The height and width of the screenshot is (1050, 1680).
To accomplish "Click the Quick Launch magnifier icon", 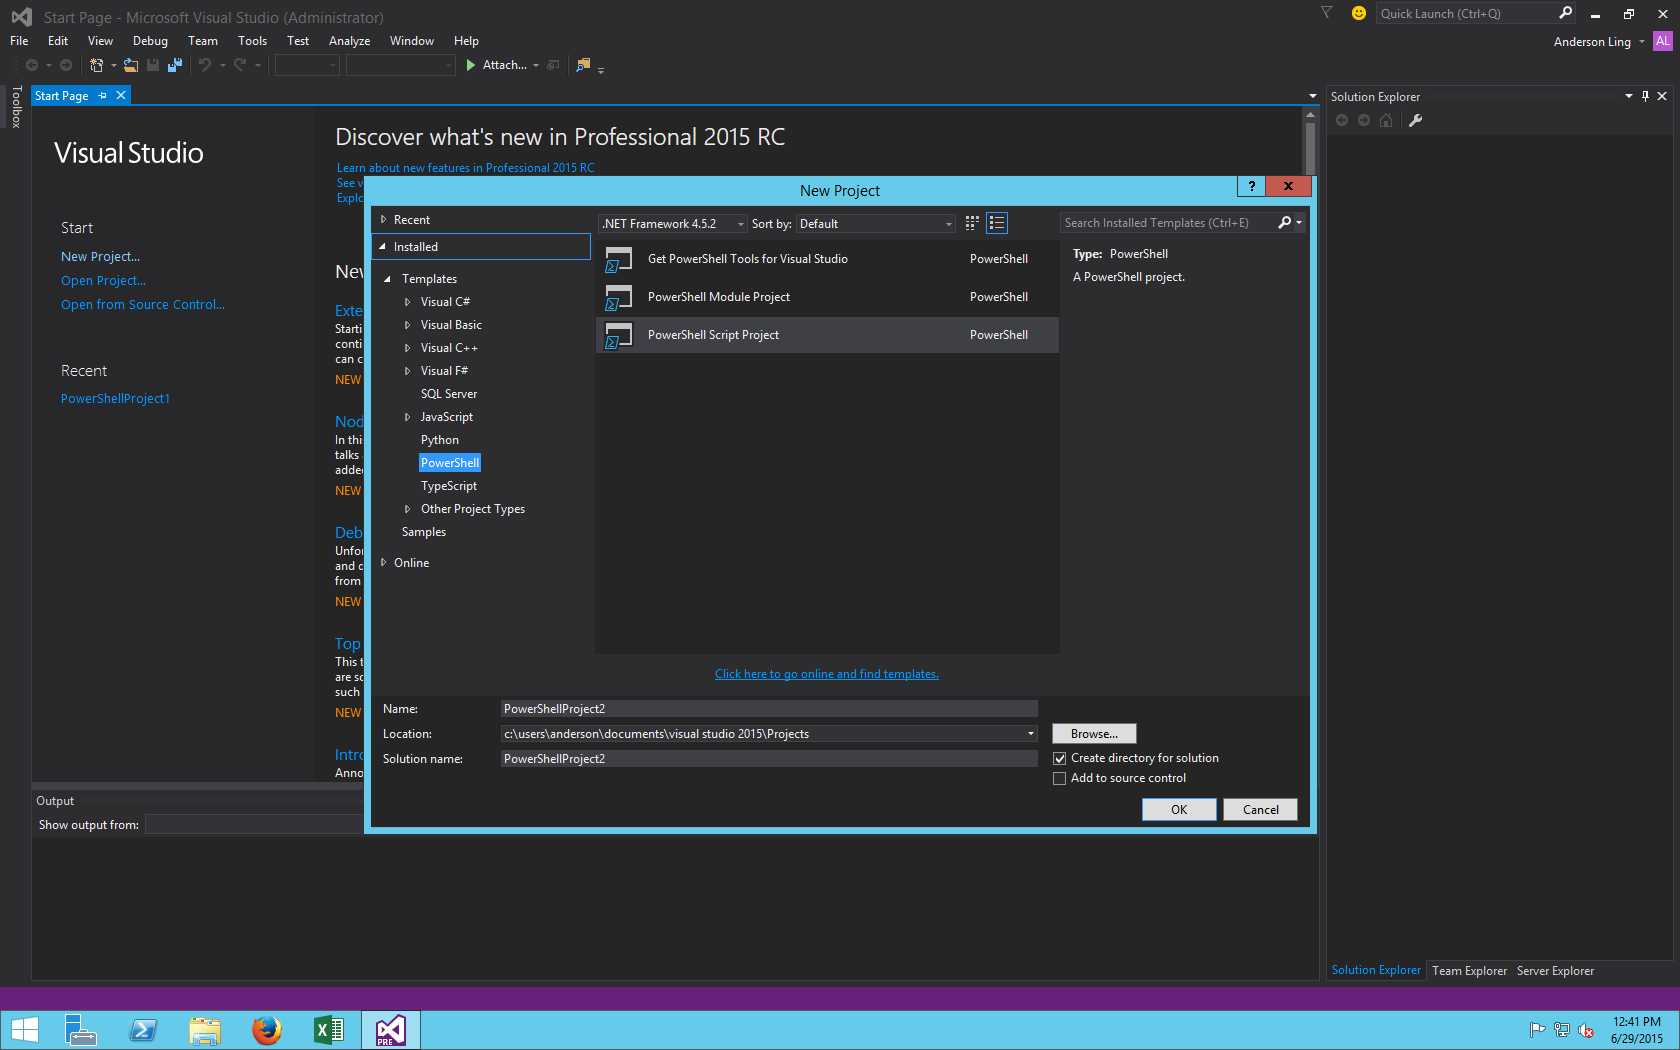I will point(1565,13).
